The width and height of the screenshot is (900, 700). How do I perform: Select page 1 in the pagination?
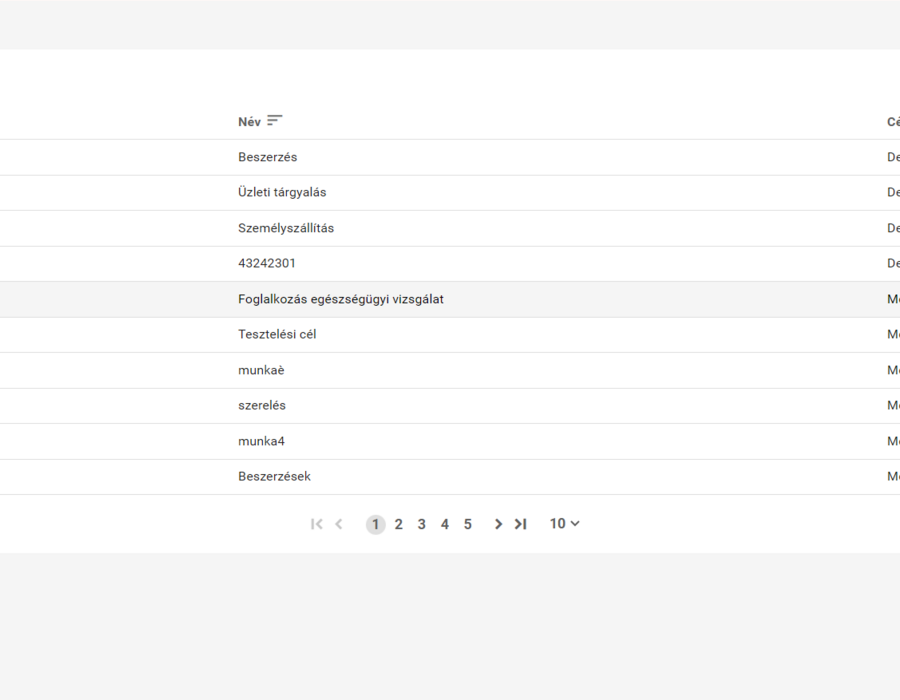point(375,524)
